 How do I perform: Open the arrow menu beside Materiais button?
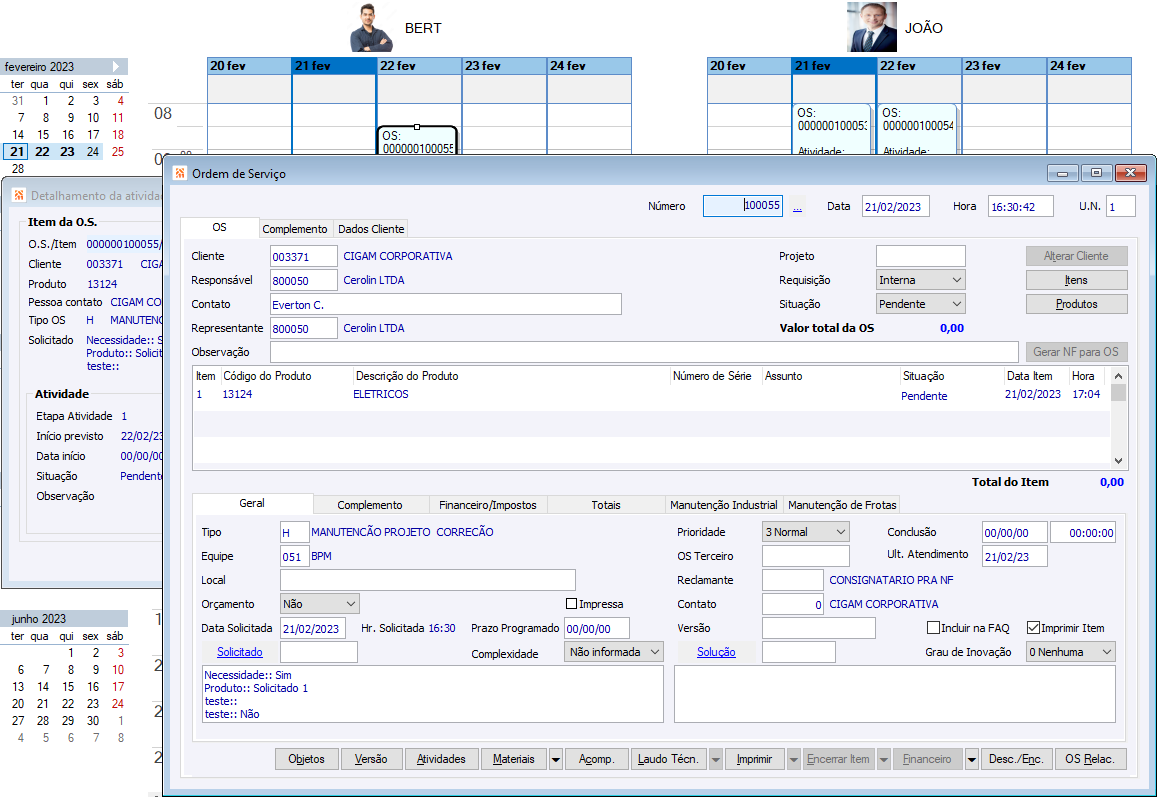coord(556,759)
